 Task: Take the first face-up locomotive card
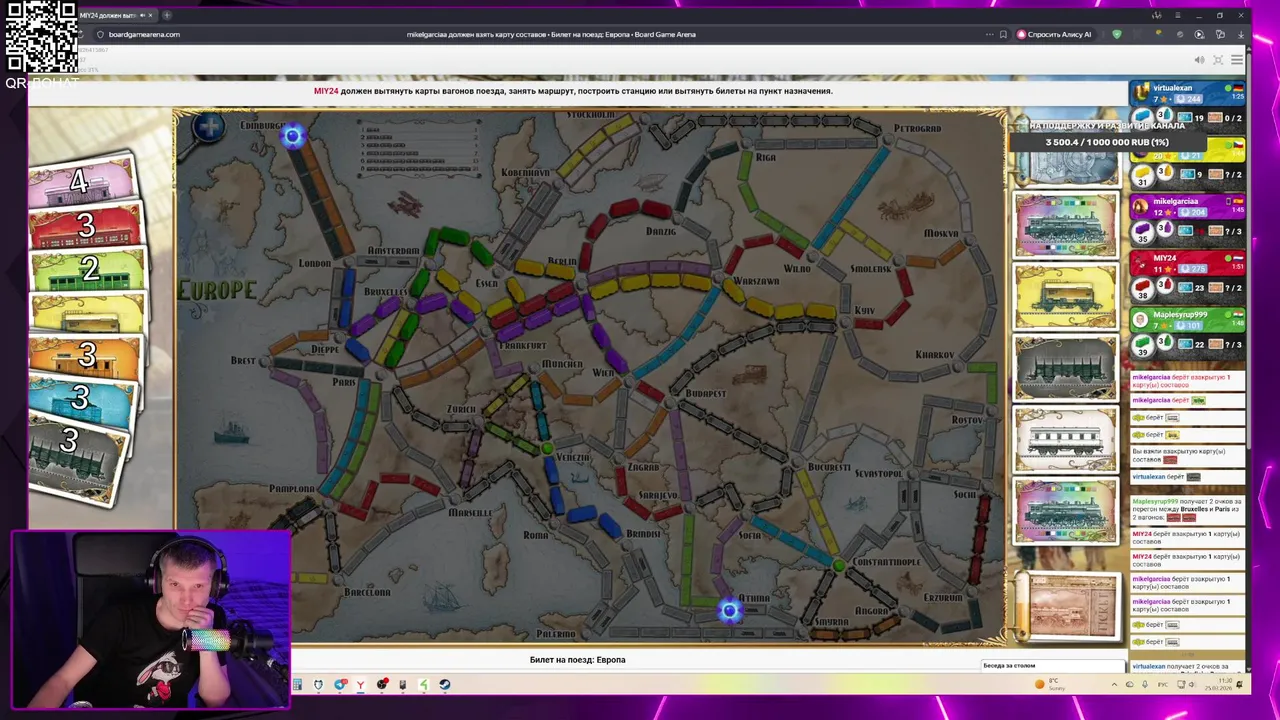tap(1066, 226)
